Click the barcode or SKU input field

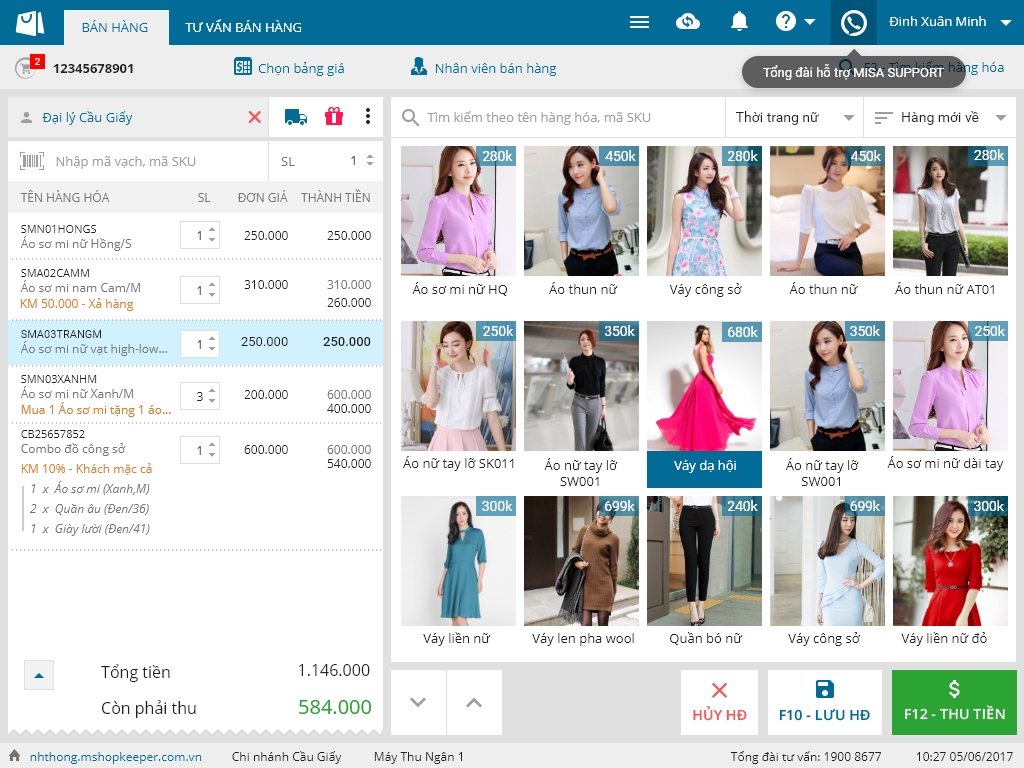coord(138,161)
